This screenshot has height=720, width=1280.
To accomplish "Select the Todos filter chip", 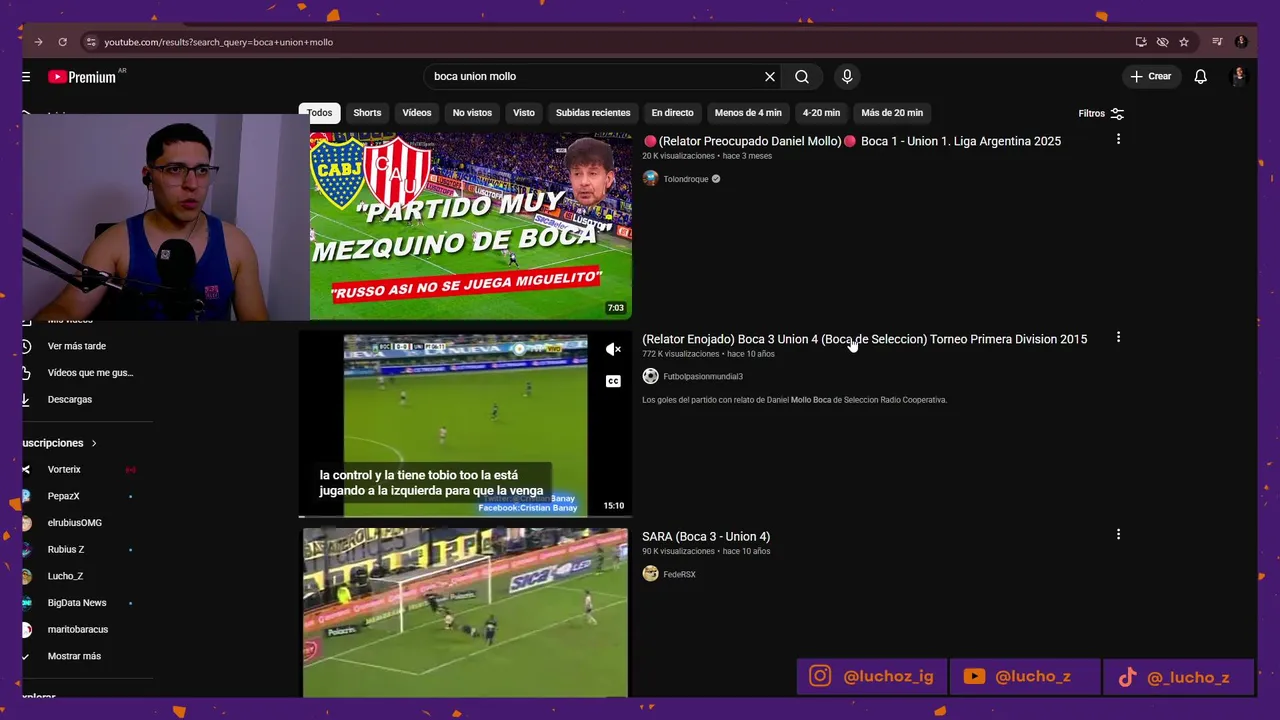I will tap(320, 113).
